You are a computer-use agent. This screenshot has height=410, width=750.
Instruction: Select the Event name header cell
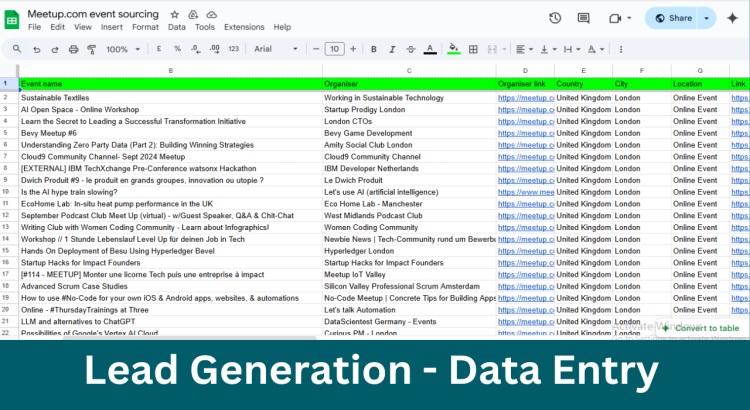(170, 84)
